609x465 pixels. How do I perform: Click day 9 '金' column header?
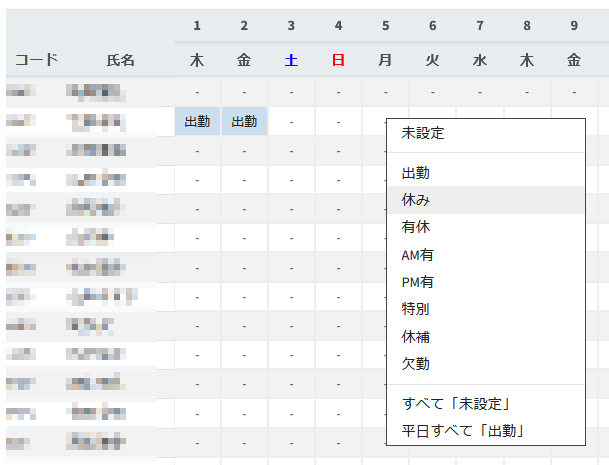click(574, 60)
